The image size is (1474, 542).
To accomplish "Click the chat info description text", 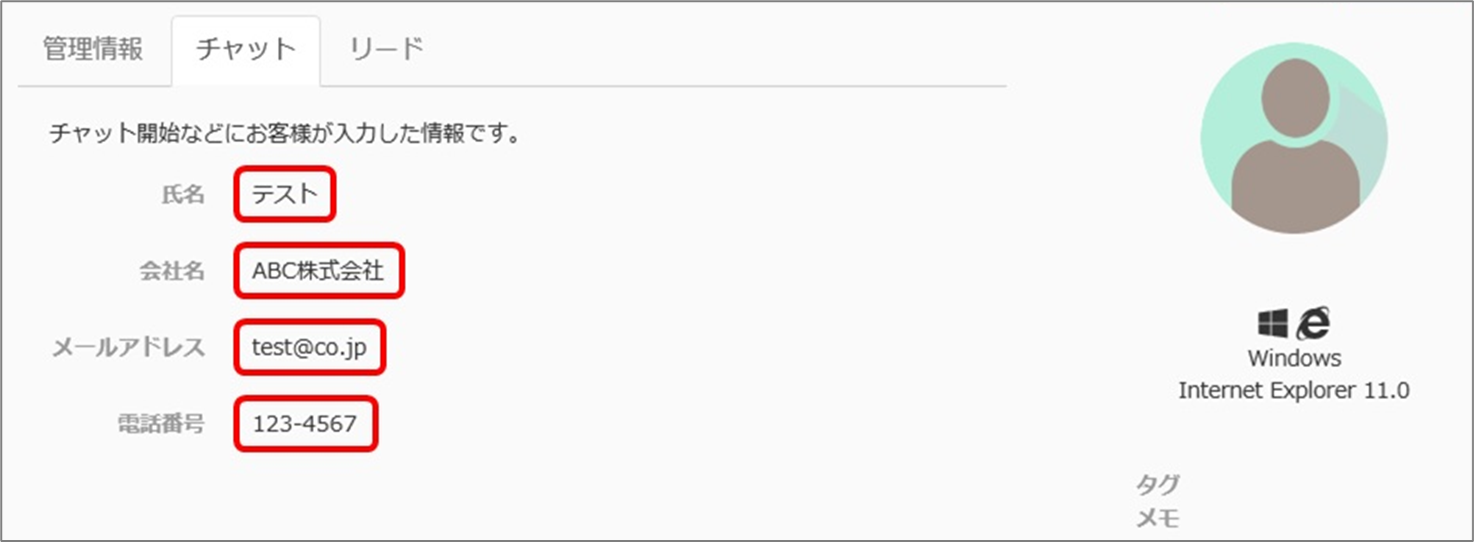I will pos(285,133).
